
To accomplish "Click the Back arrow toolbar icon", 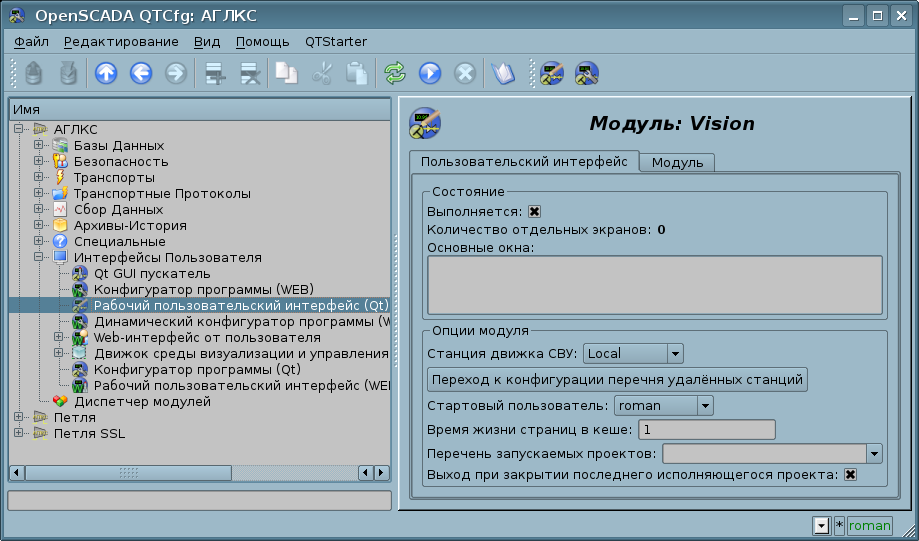I will tap(141, 73).
